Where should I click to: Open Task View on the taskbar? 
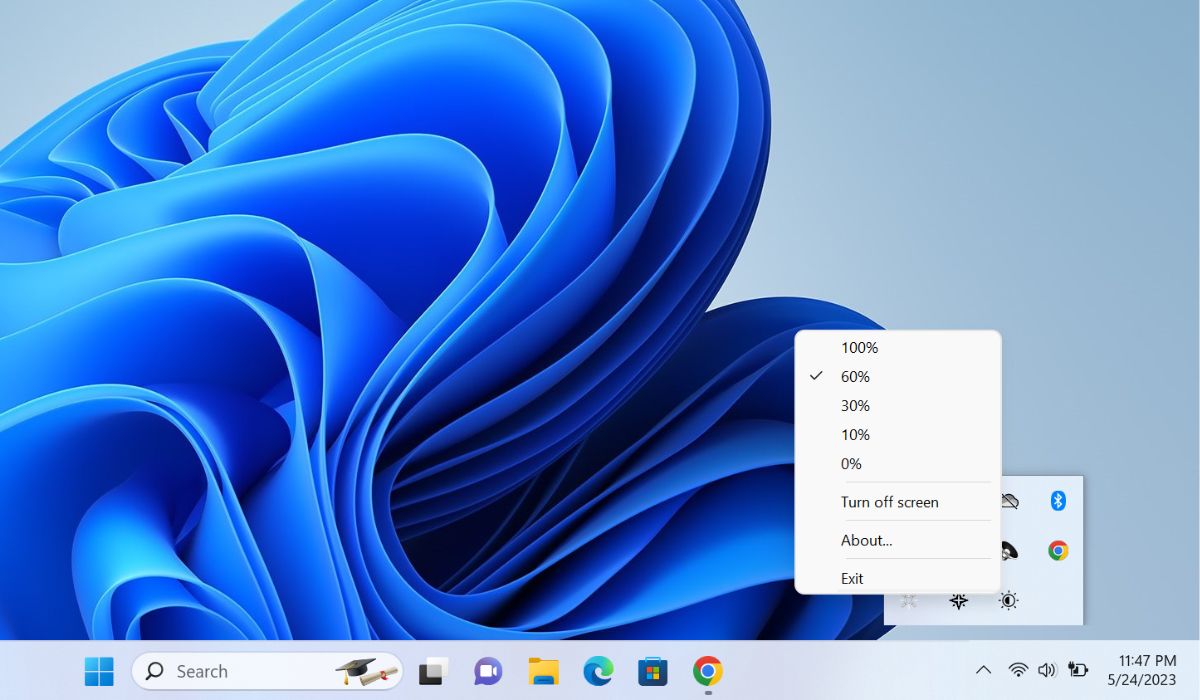(x=432, y=671)
